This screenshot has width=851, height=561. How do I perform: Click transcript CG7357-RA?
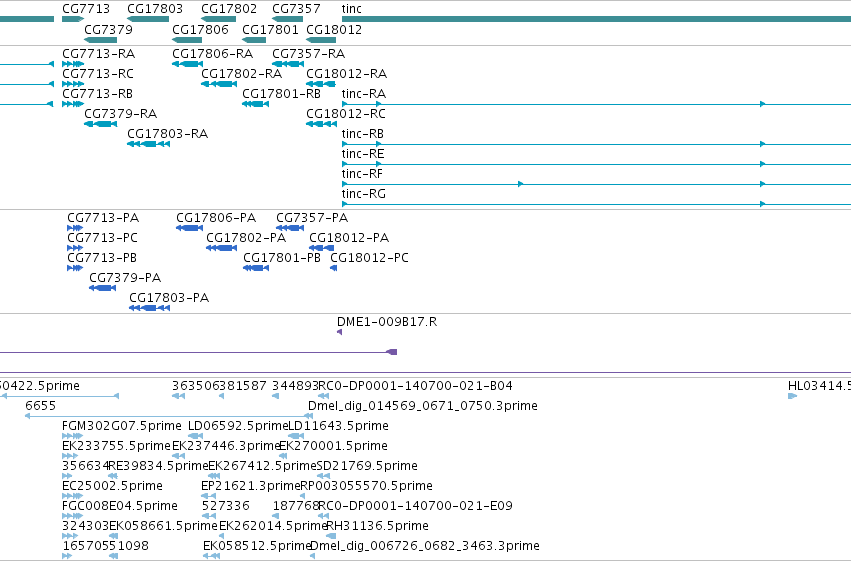click(x=288, y=64)
